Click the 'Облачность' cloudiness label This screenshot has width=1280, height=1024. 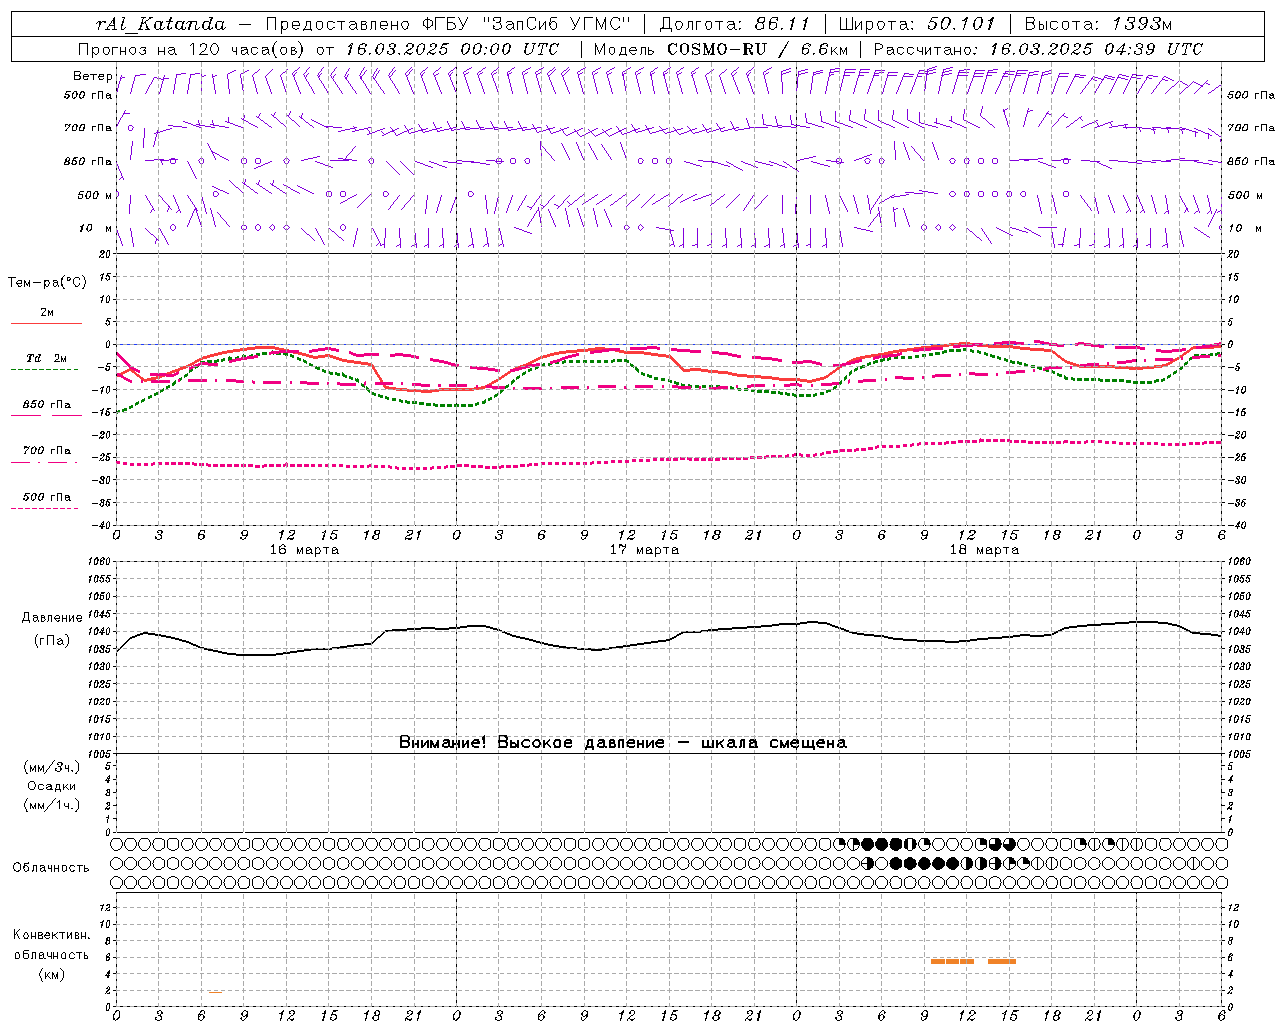(51, 868)
